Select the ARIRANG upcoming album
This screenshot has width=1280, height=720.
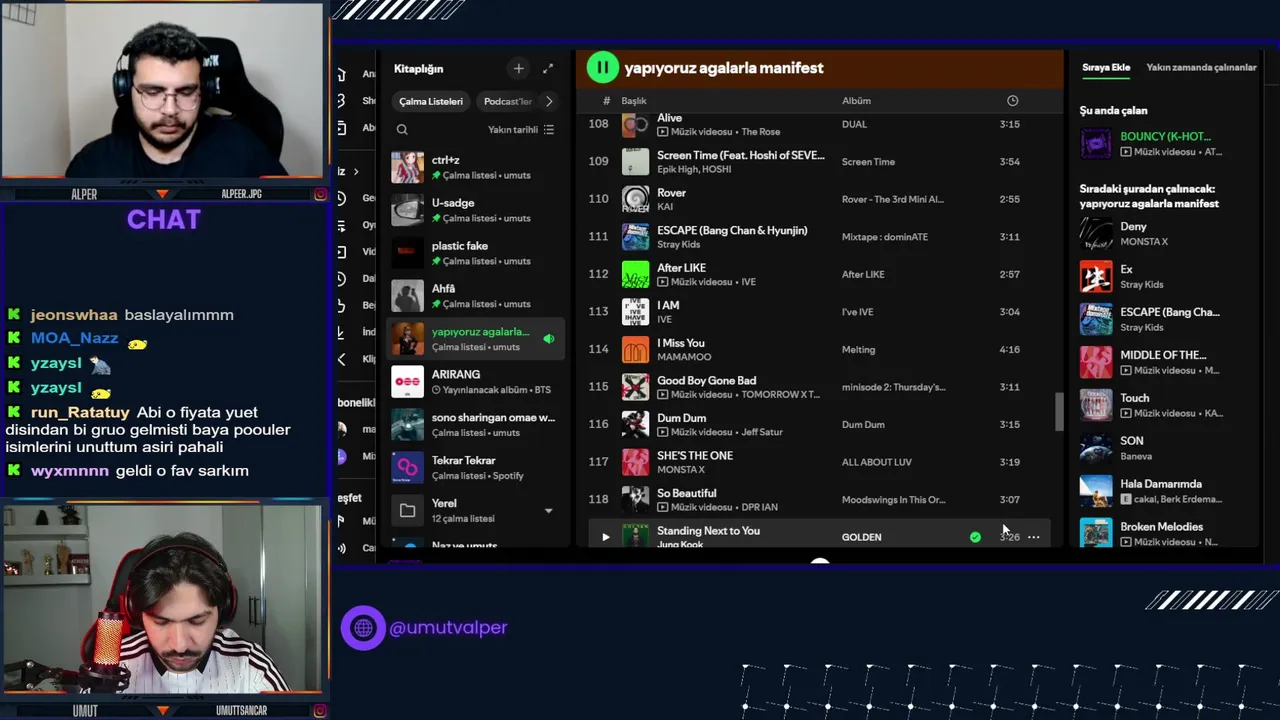[x=476, y=382]
